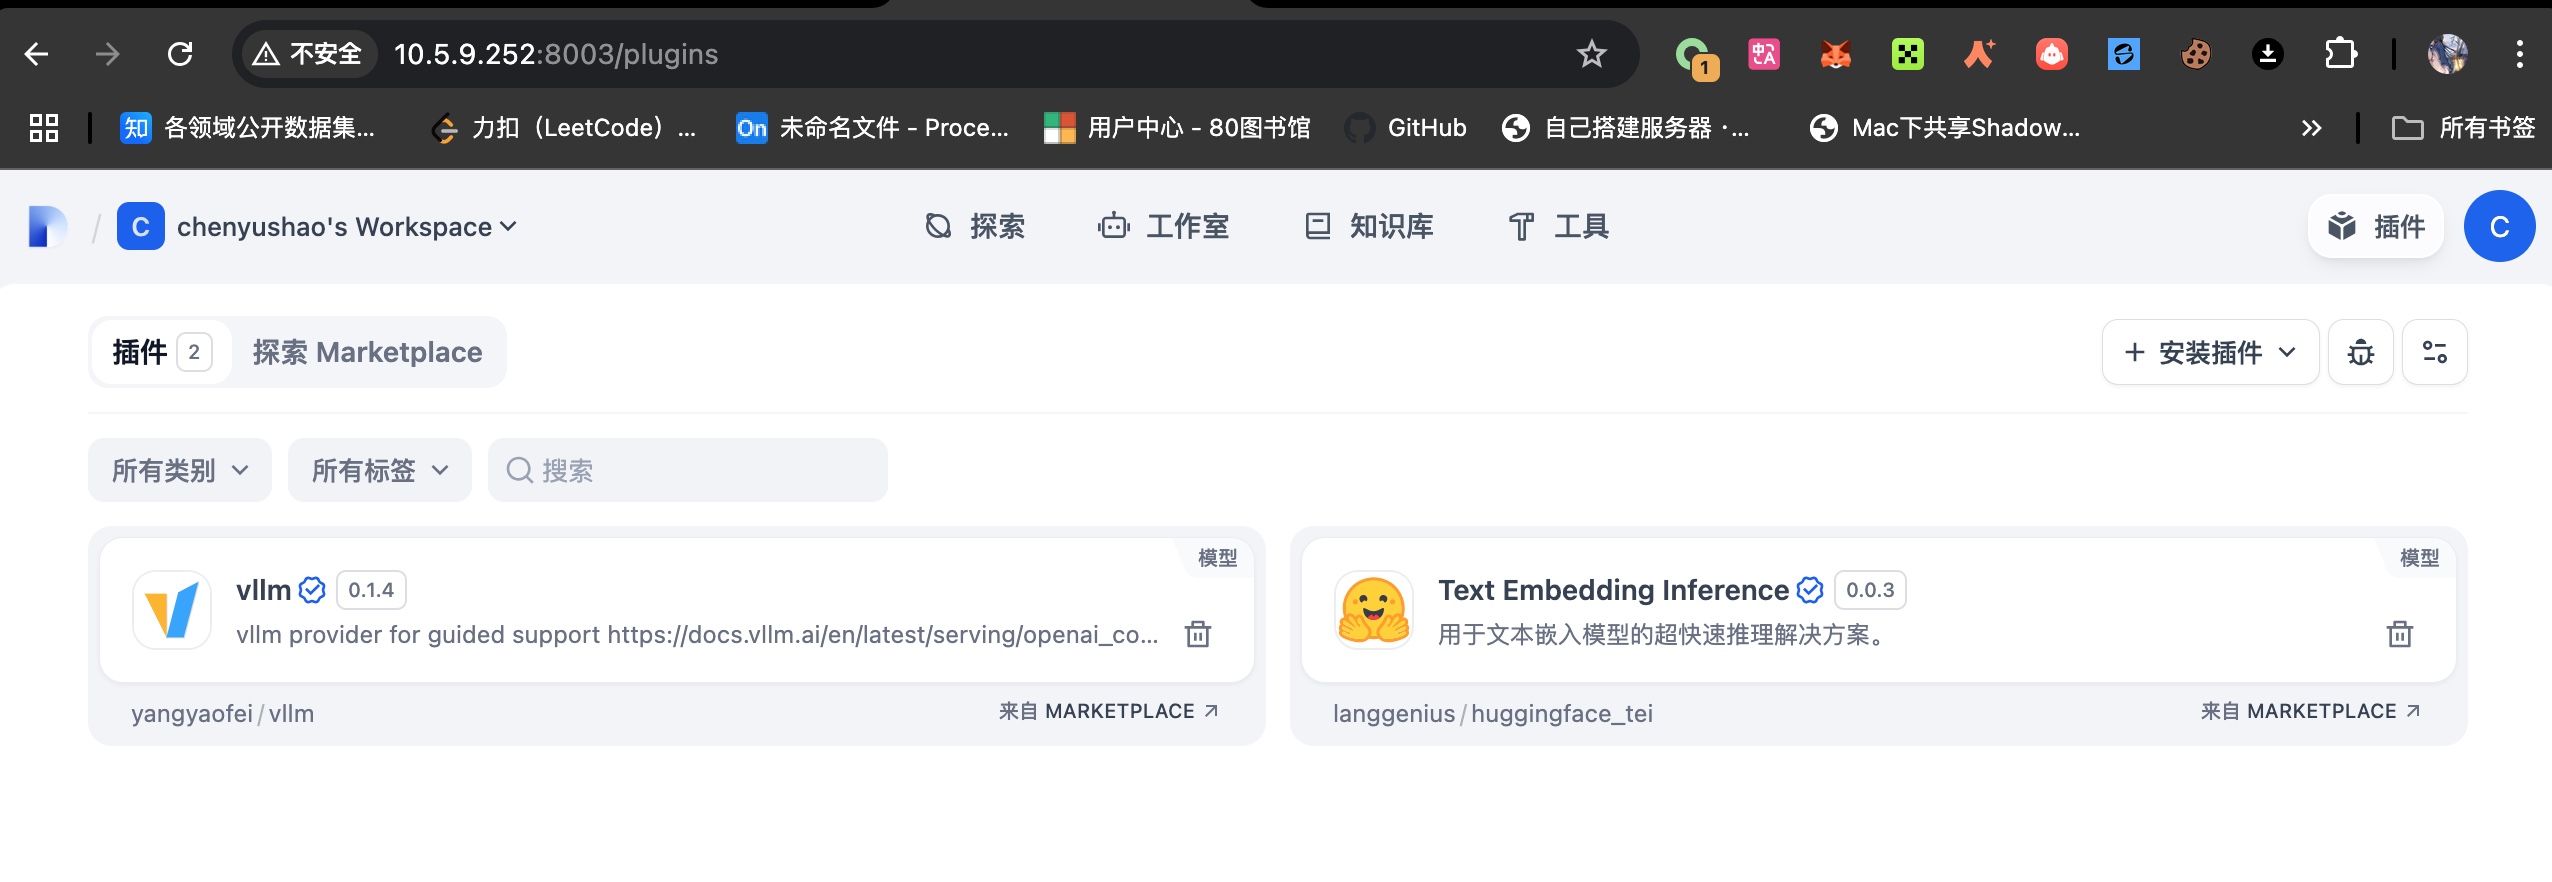Delete the vllm plugin
This screenshot has width=2552, height=882.
coord(1198,634)
